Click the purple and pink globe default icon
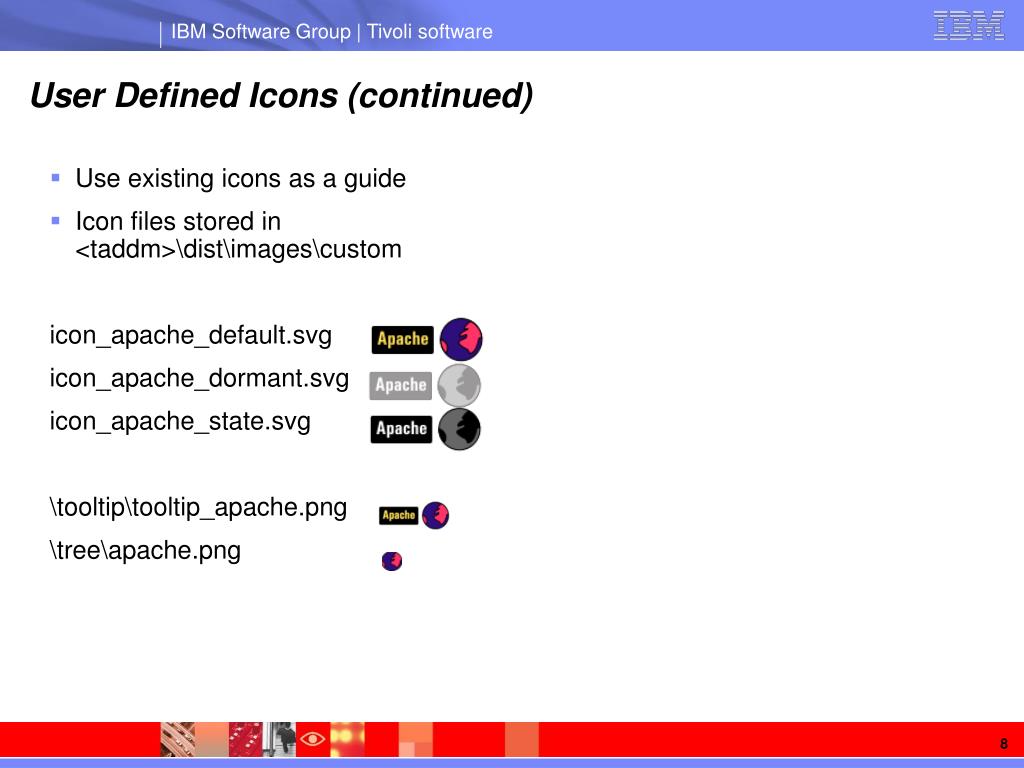Image resolution: width=1024 pixels, height=768 pixels. tap(461, 340)
